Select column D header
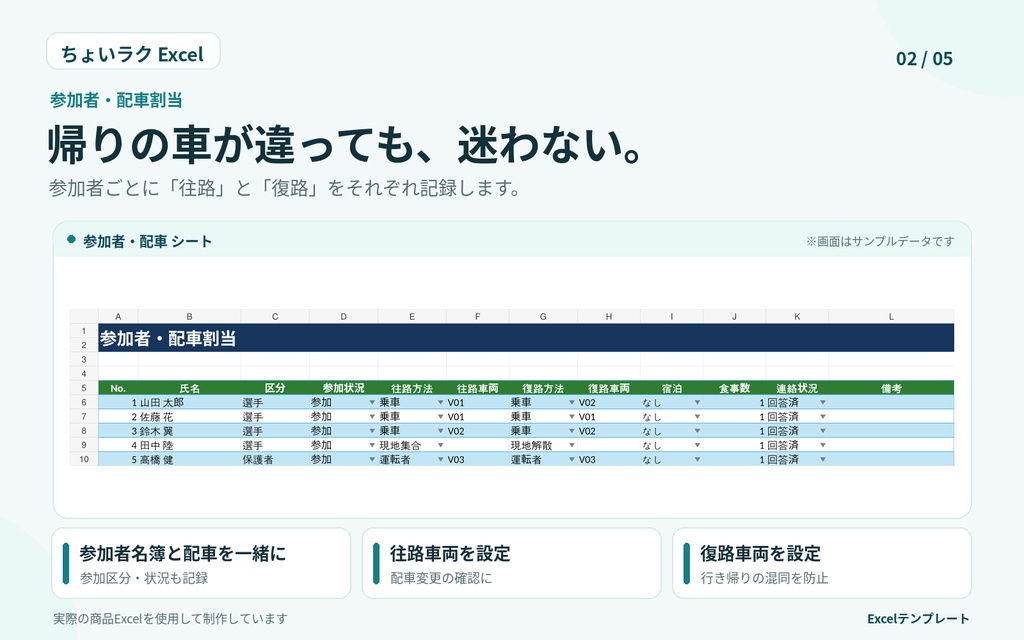 [344, 317]
